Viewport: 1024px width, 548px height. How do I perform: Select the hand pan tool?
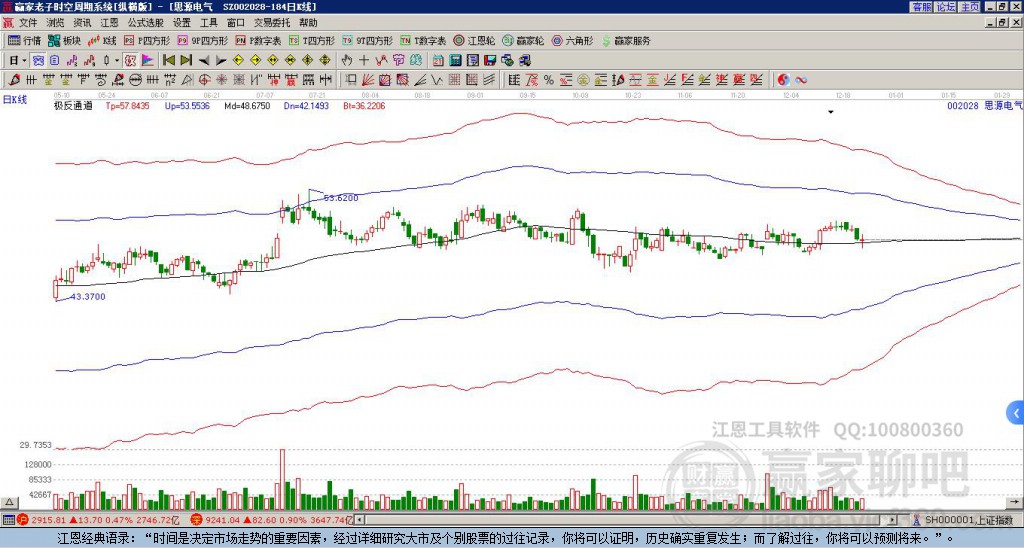click(346, 61)
